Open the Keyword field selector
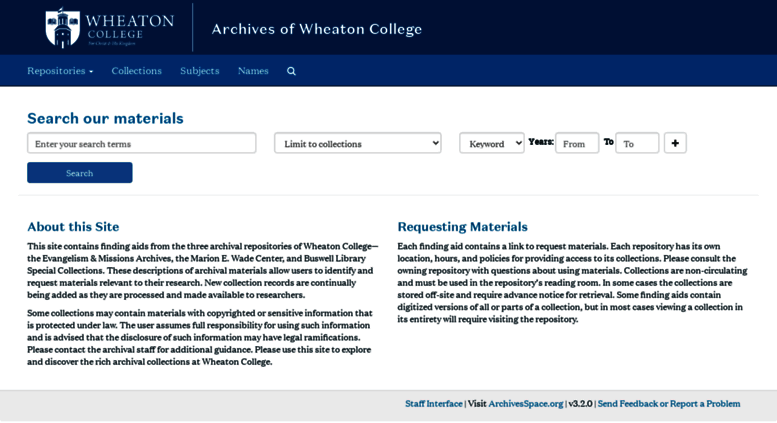777x423 pixels. [x=492, y=143]
